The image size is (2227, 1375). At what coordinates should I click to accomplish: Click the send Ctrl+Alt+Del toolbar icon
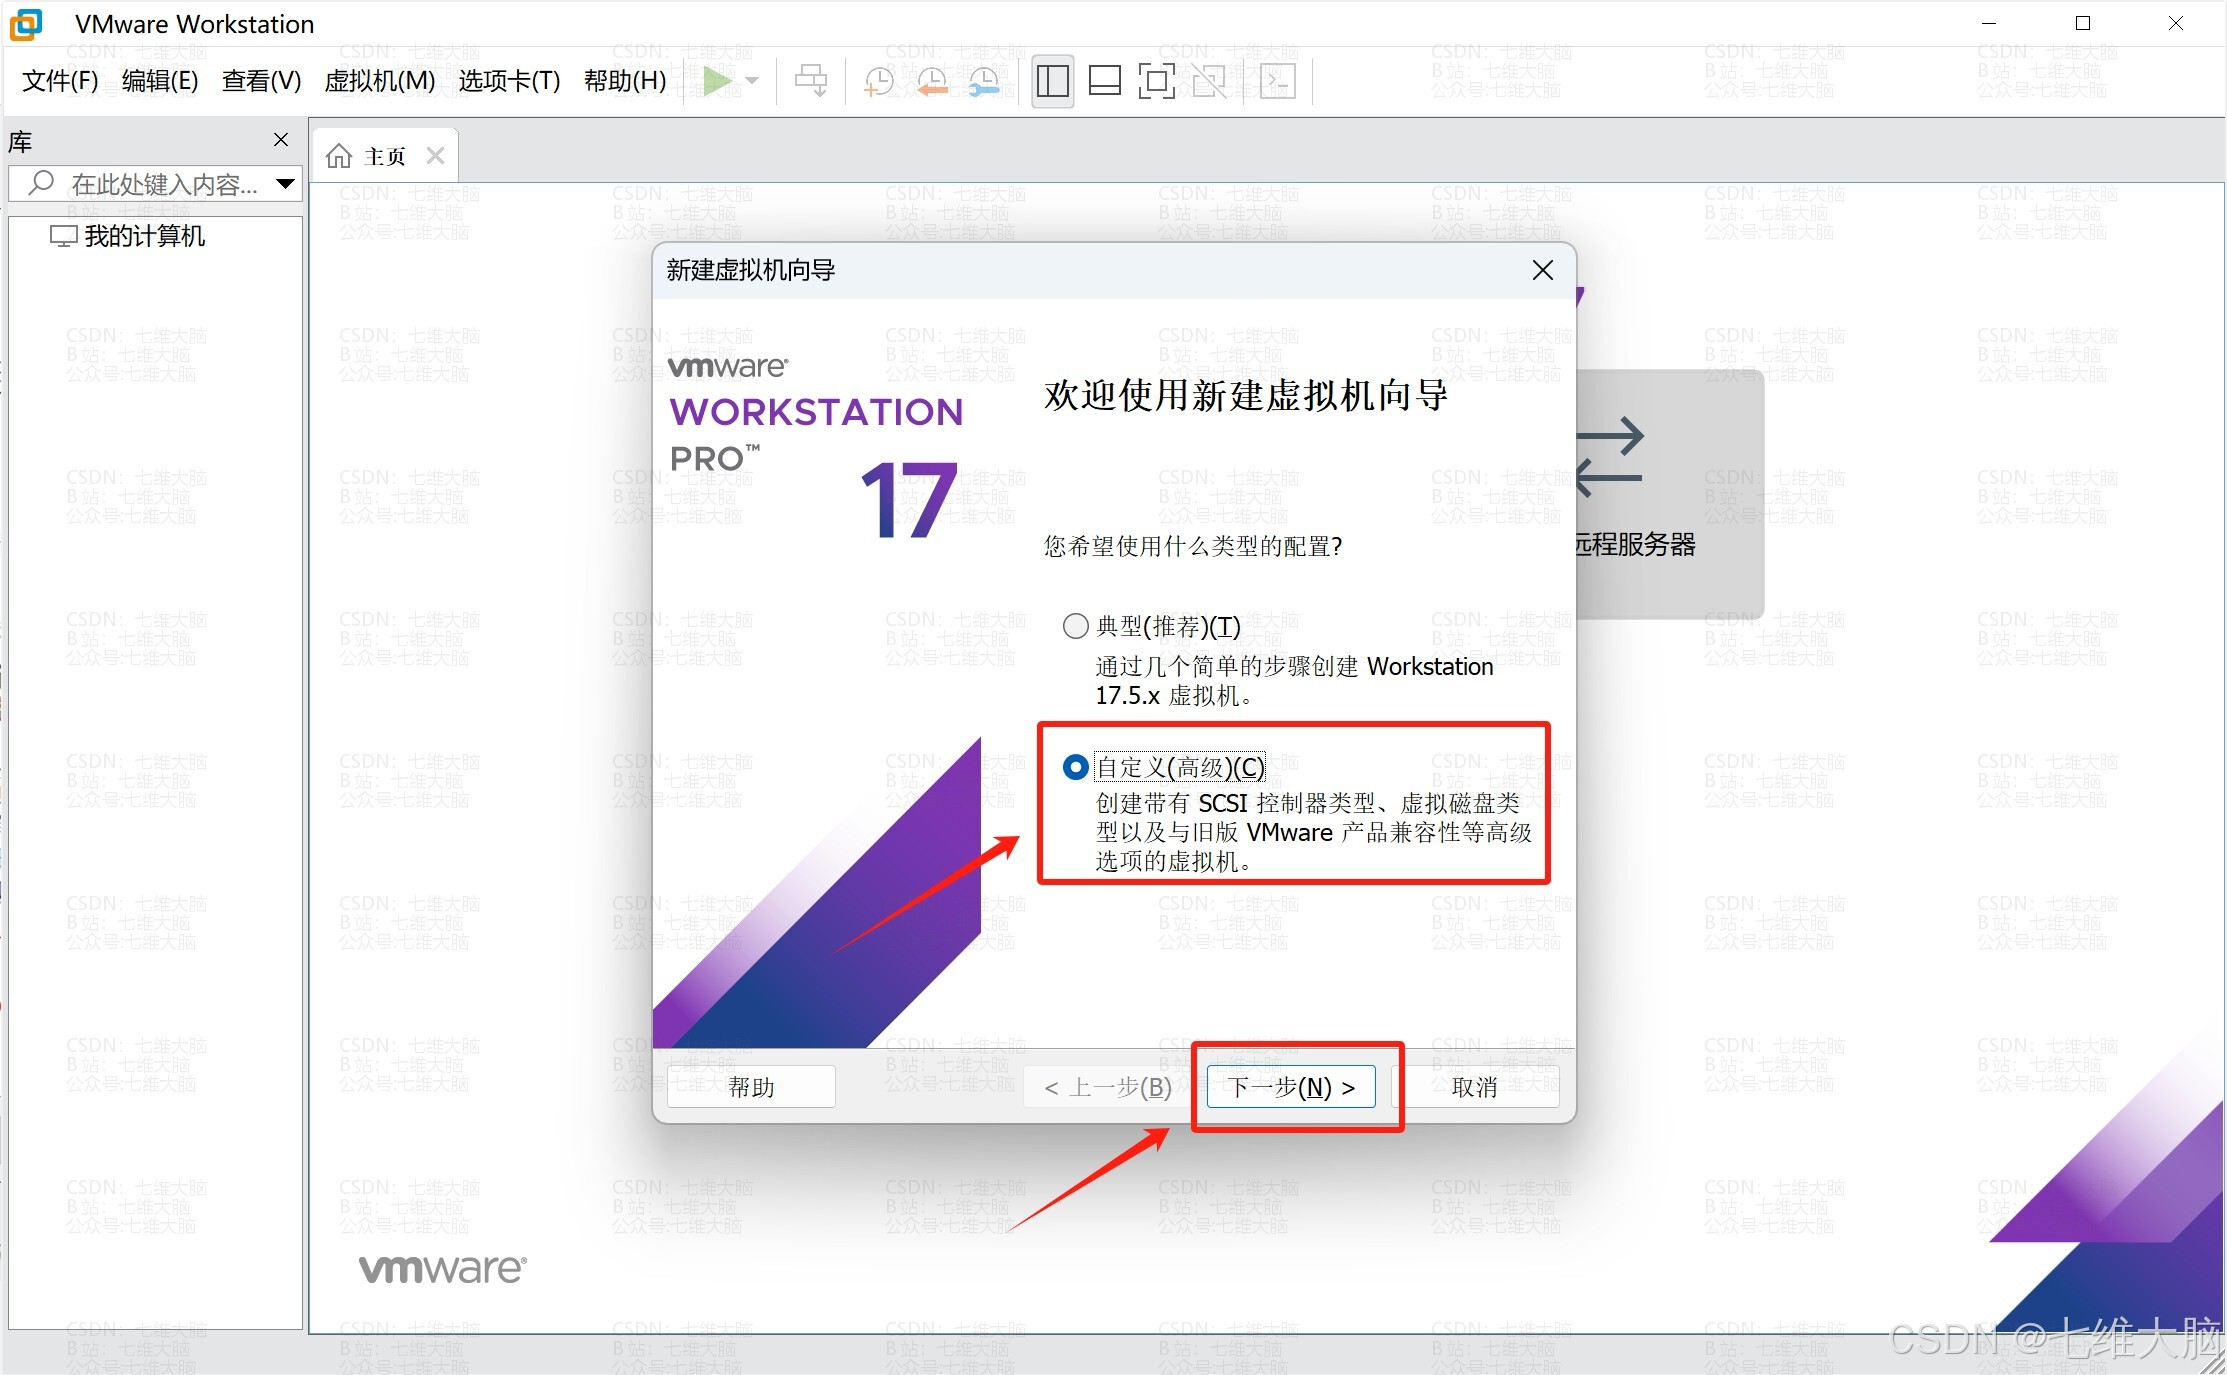tap(810, 81)
